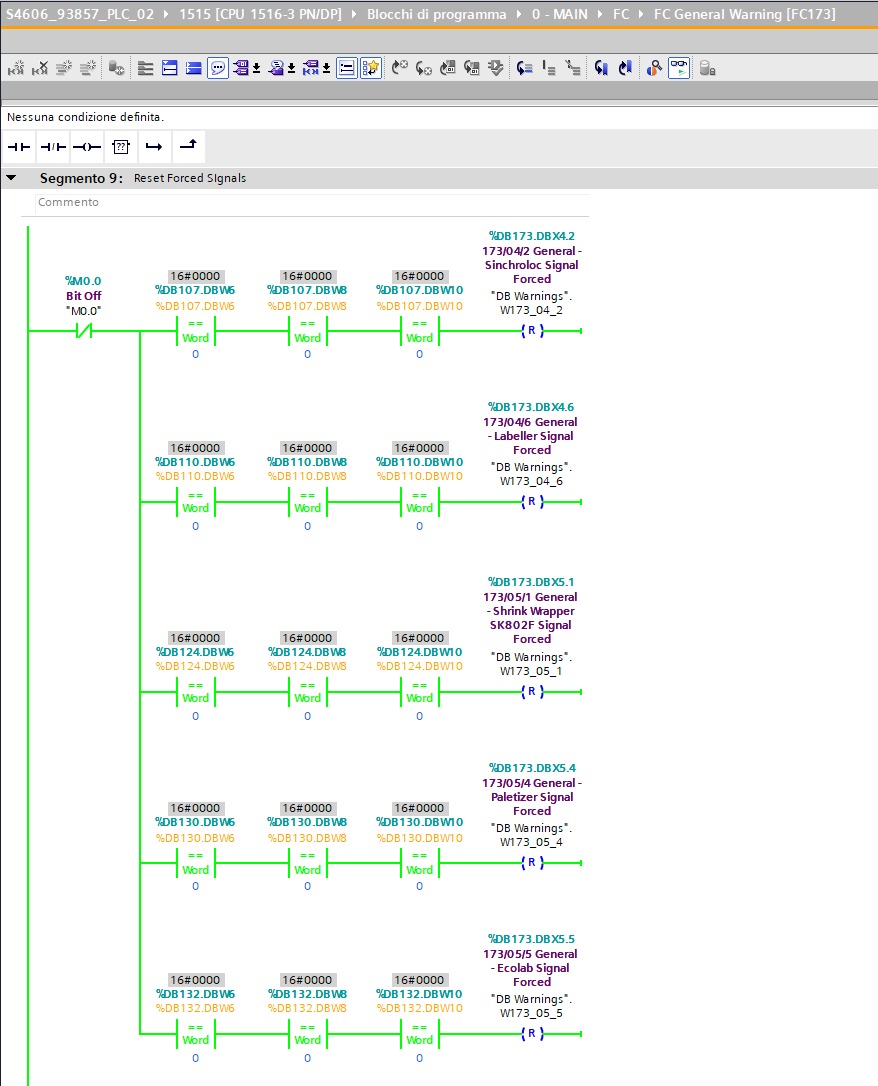This screenshot has width=878, height=1086.
Task: Click the call environment magnifier icon
Action: point(654,68)
